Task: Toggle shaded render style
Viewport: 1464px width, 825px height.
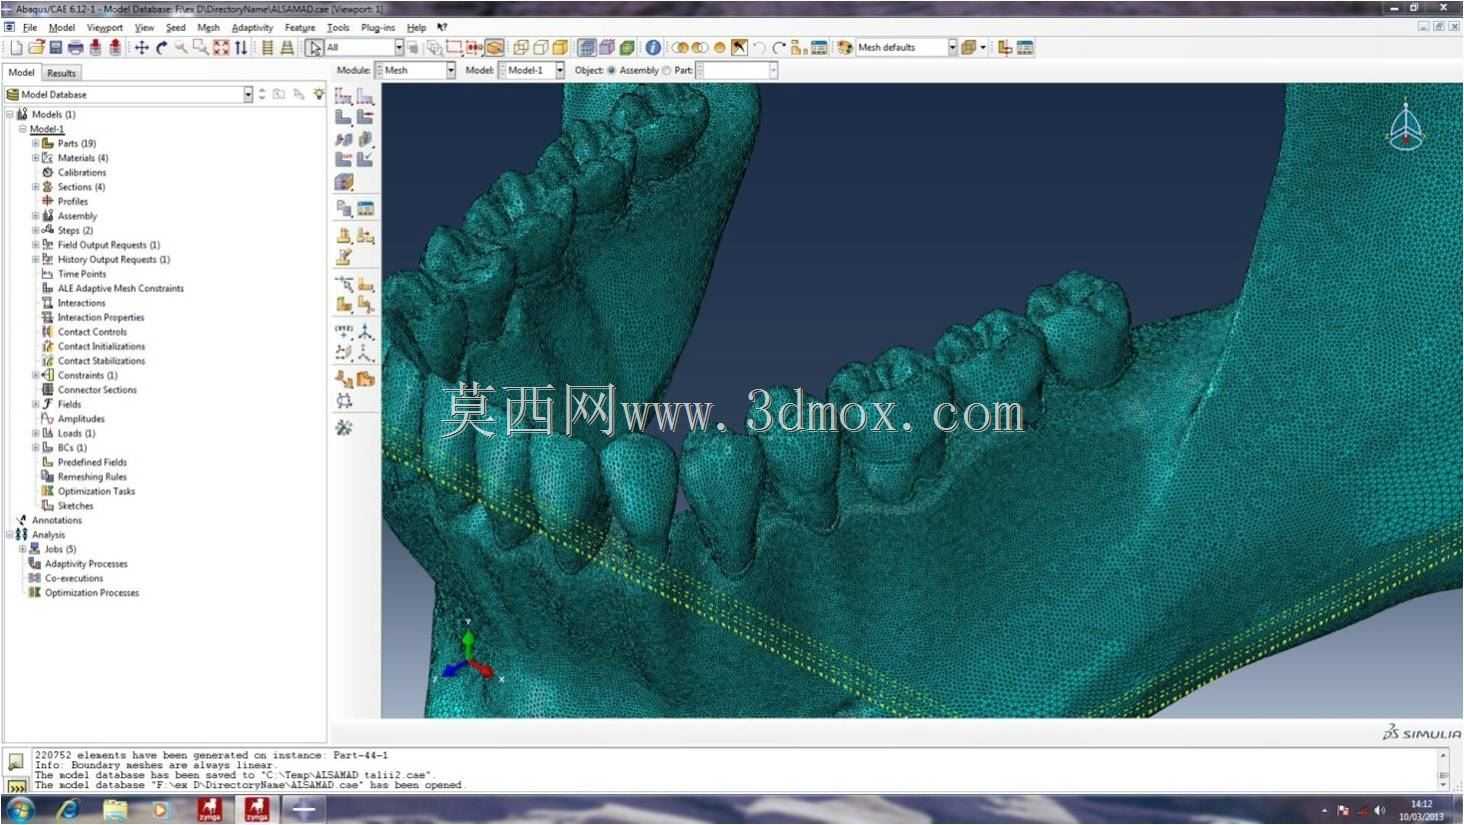Action: click(x=559, y=47)
